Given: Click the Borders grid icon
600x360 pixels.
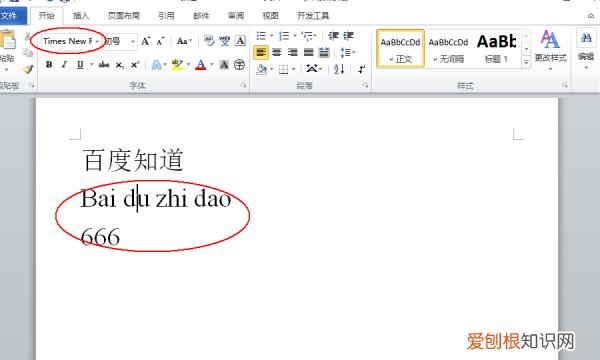Looking at the screenshot, I should (284, 69).
